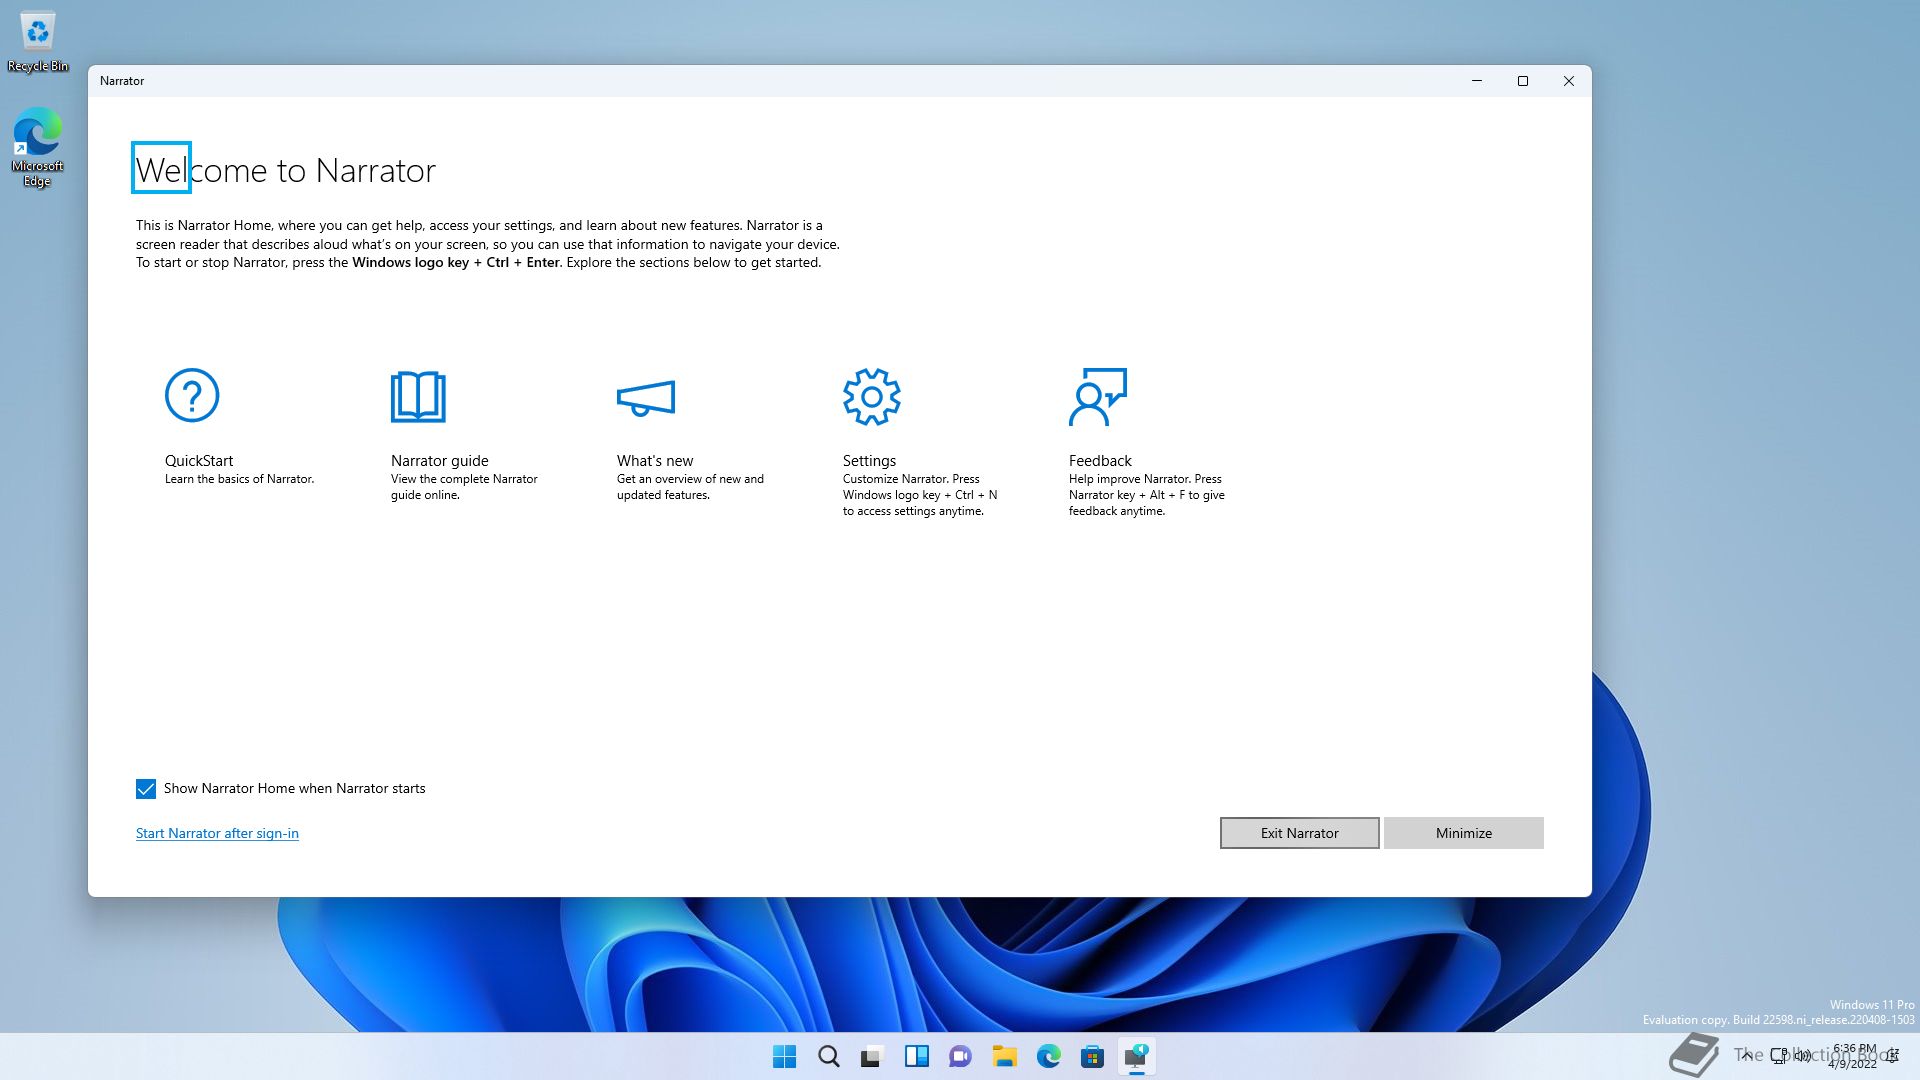Click the Feedback person icon
Viewport: 1920px width, 1080px height.
pyautogui.click(x=1098, y=396)
